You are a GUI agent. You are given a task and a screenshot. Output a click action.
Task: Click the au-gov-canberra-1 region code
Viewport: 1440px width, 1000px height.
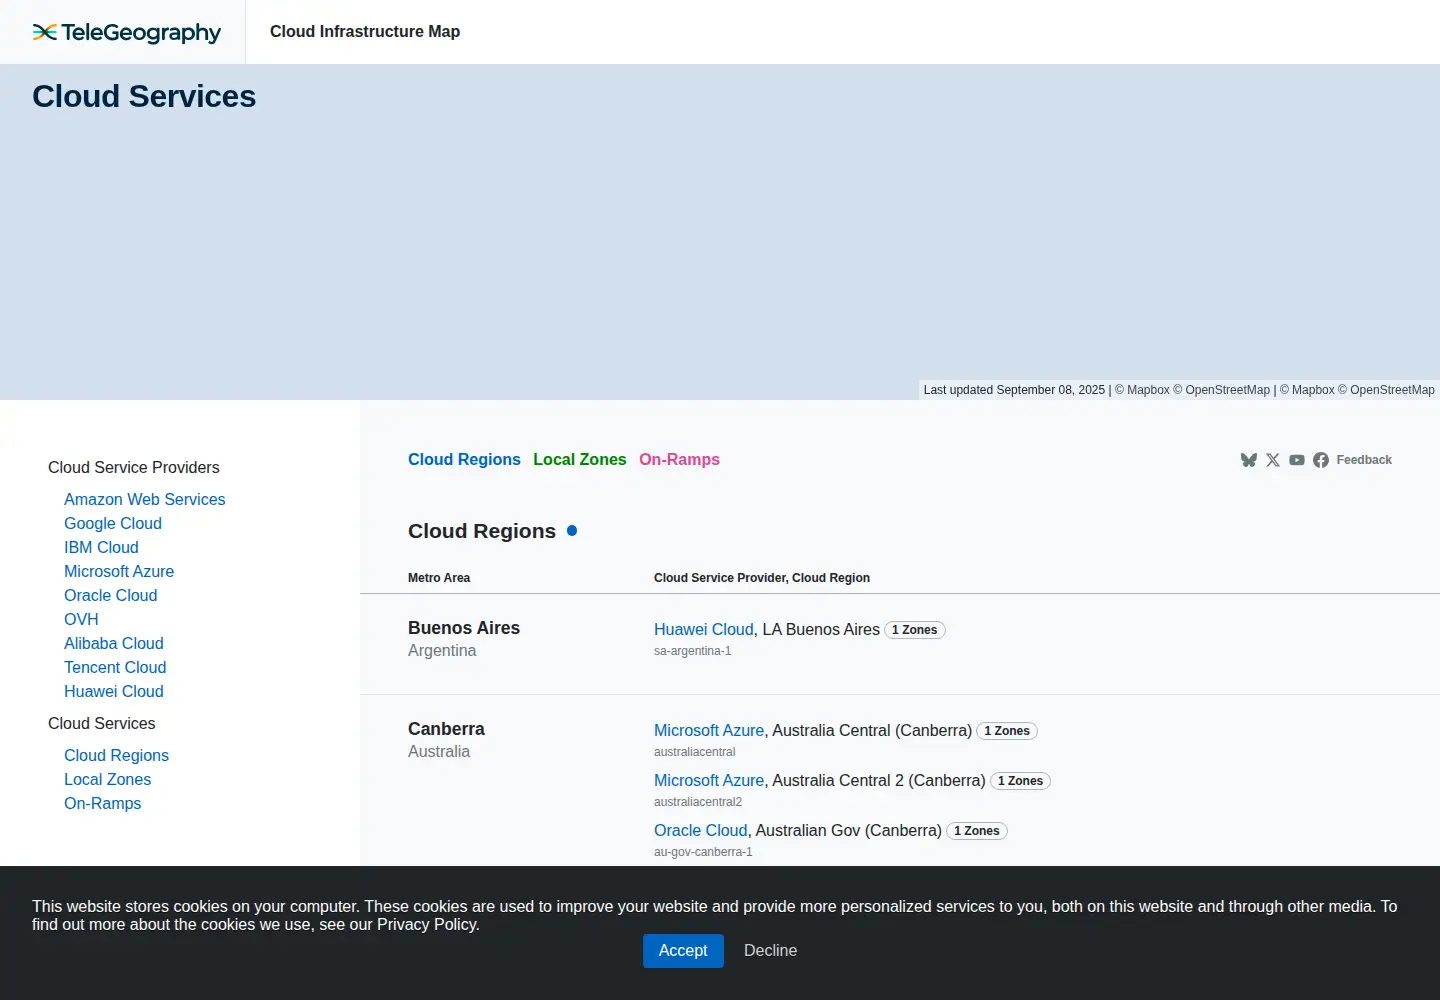pos(703,852)
